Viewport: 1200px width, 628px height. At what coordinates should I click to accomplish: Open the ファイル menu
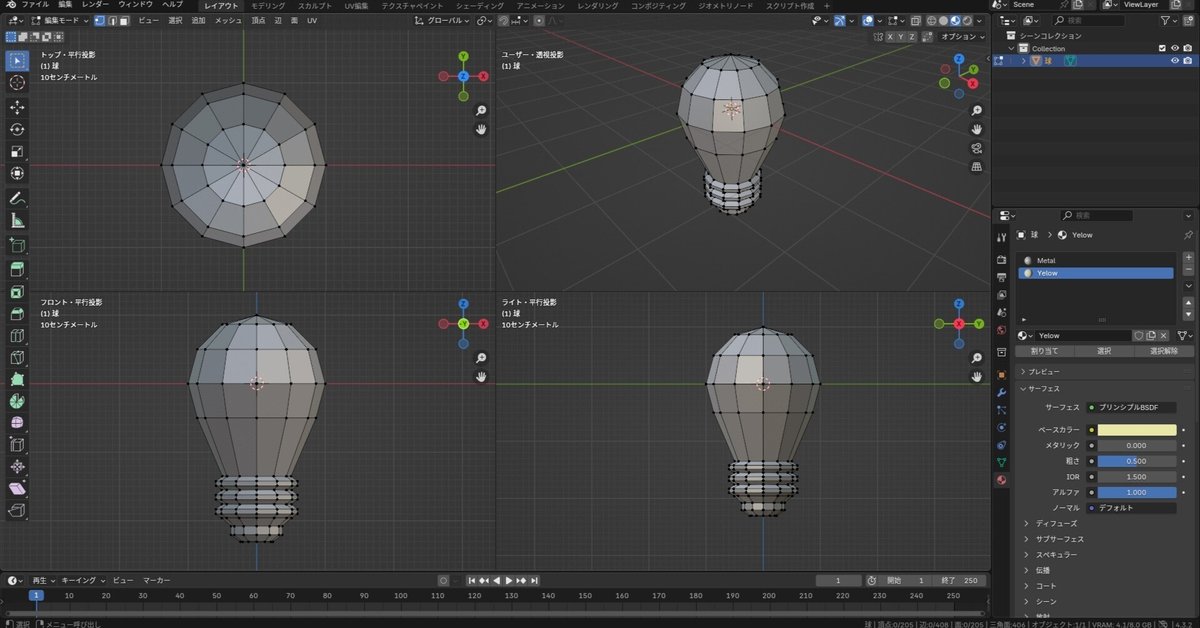click(x=35, y=5)
